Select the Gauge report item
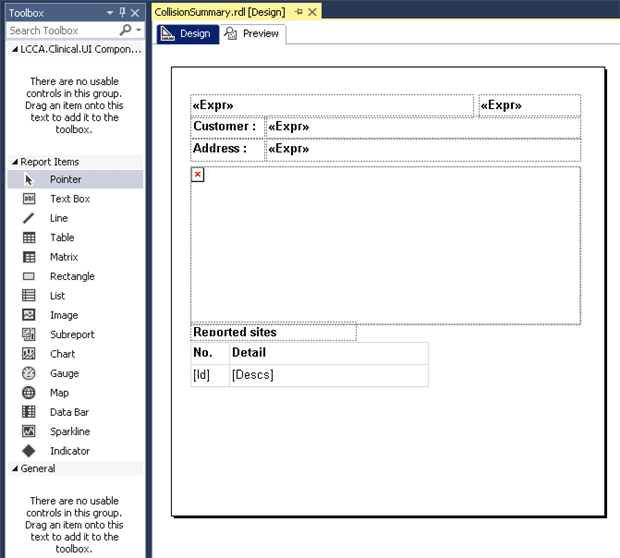620x558 pixels. 64,373
